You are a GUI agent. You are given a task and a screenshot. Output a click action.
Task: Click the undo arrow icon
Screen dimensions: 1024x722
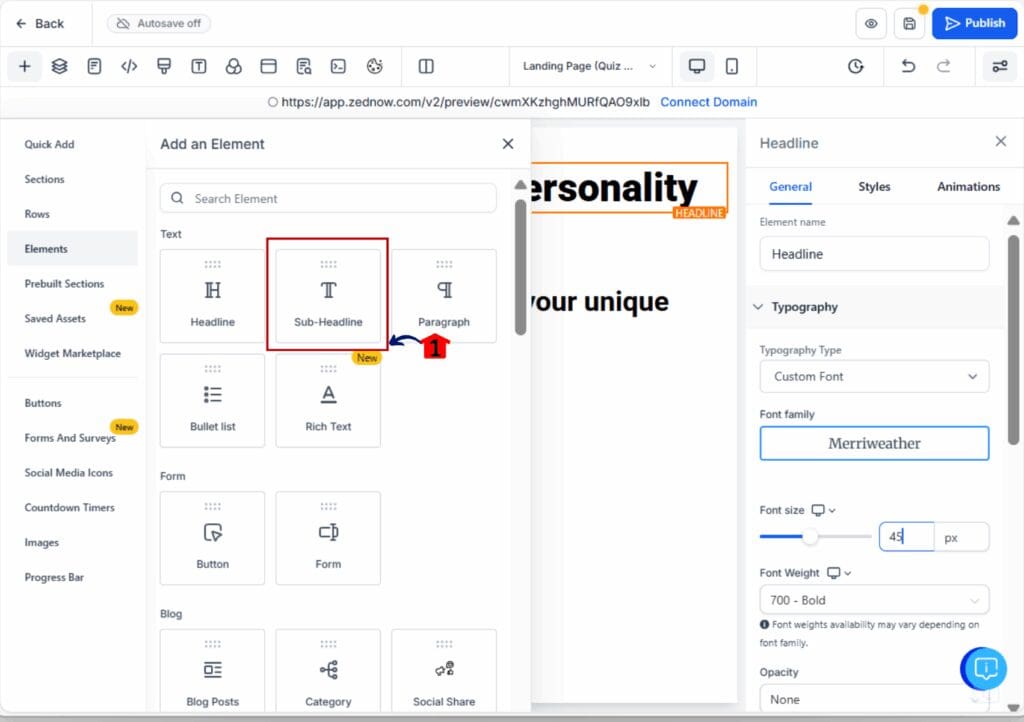(x=908, y=66)
